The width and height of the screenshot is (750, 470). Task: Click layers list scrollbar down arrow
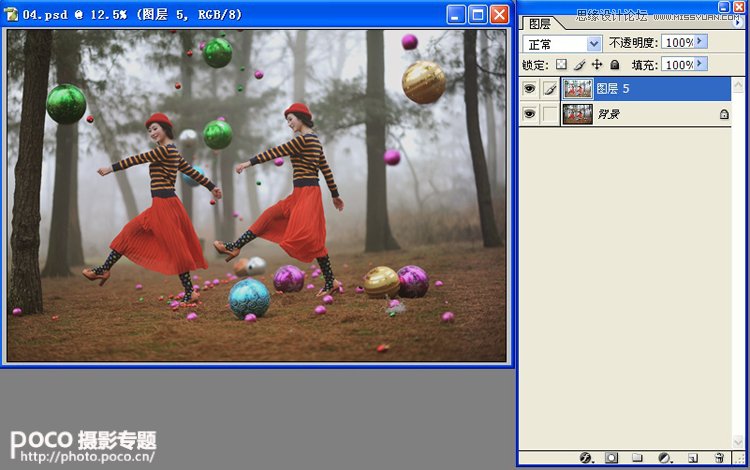[738, 442]
